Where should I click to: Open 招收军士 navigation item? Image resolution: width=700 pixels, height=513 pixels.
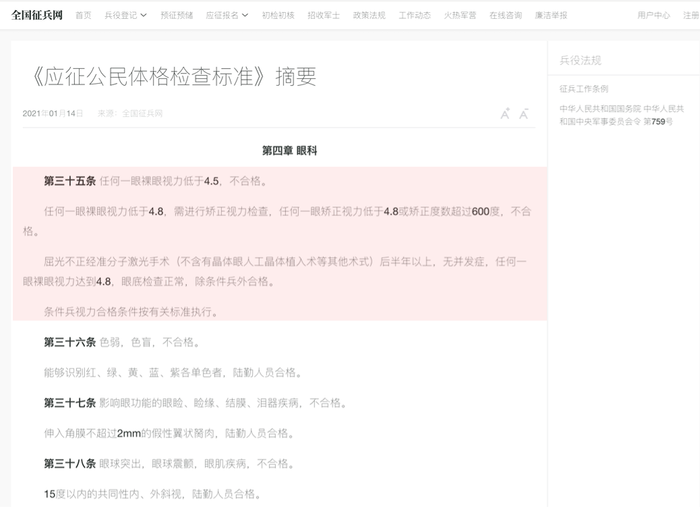point(324,15)
